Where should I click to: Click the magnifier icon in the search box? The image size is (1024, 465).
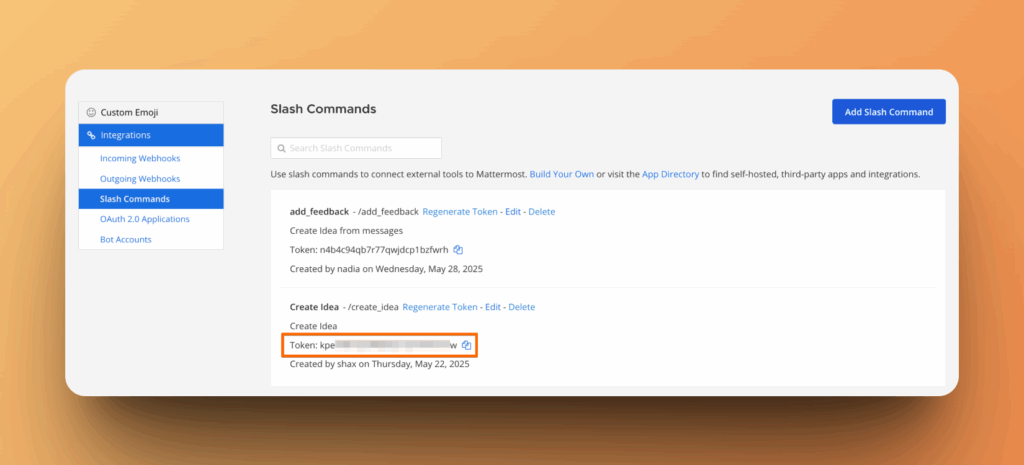pyautogui.click(x=280, y=148)
